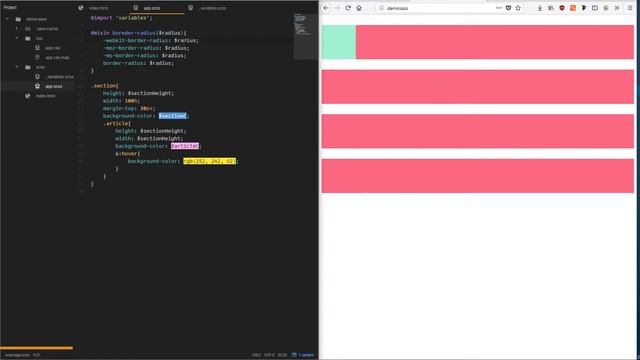
Task: Switch to the index.html editor tab
Action: tap(98, 8)
